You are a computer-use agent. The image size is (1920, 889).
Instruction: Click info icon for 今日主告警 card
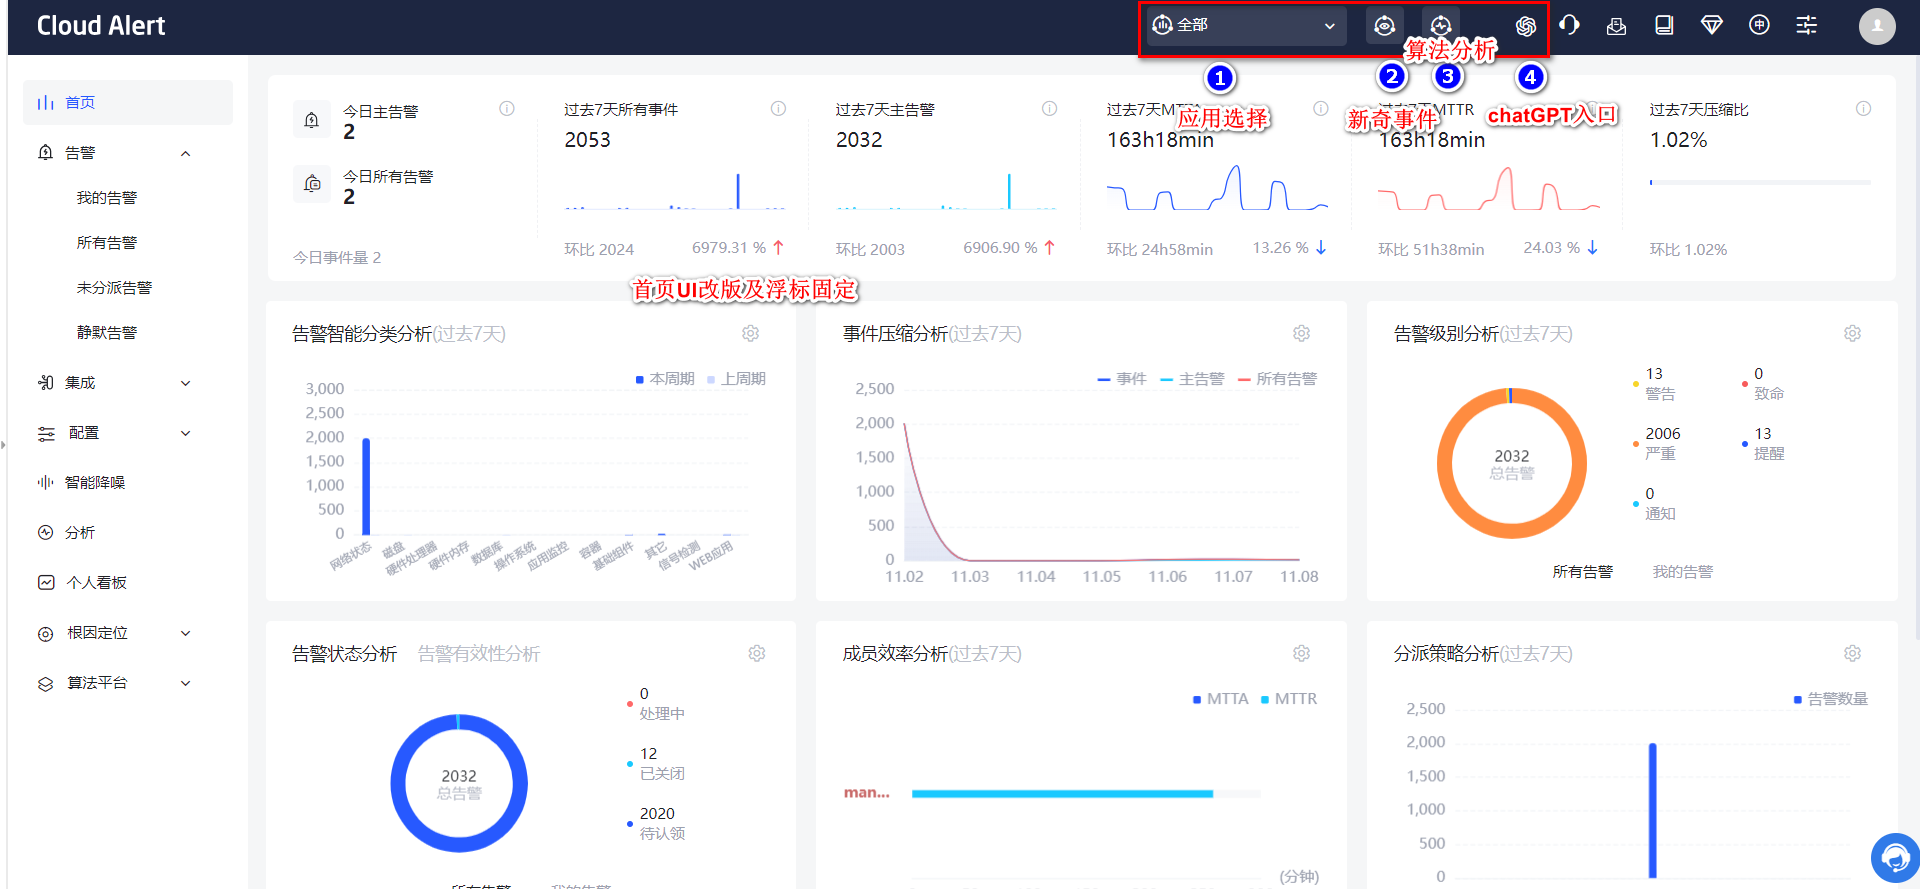pos(507,108)
